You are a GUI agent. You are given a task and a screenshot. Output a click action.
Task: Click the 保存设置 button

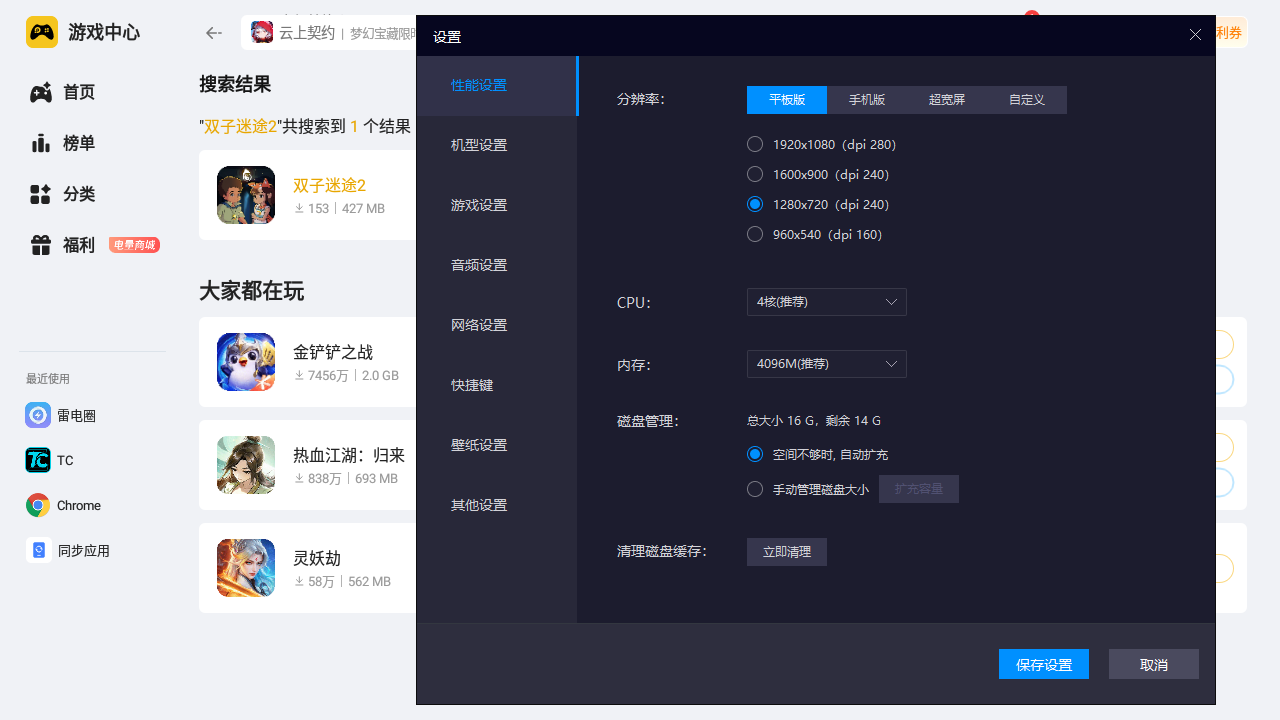[x=1043, y=665]
